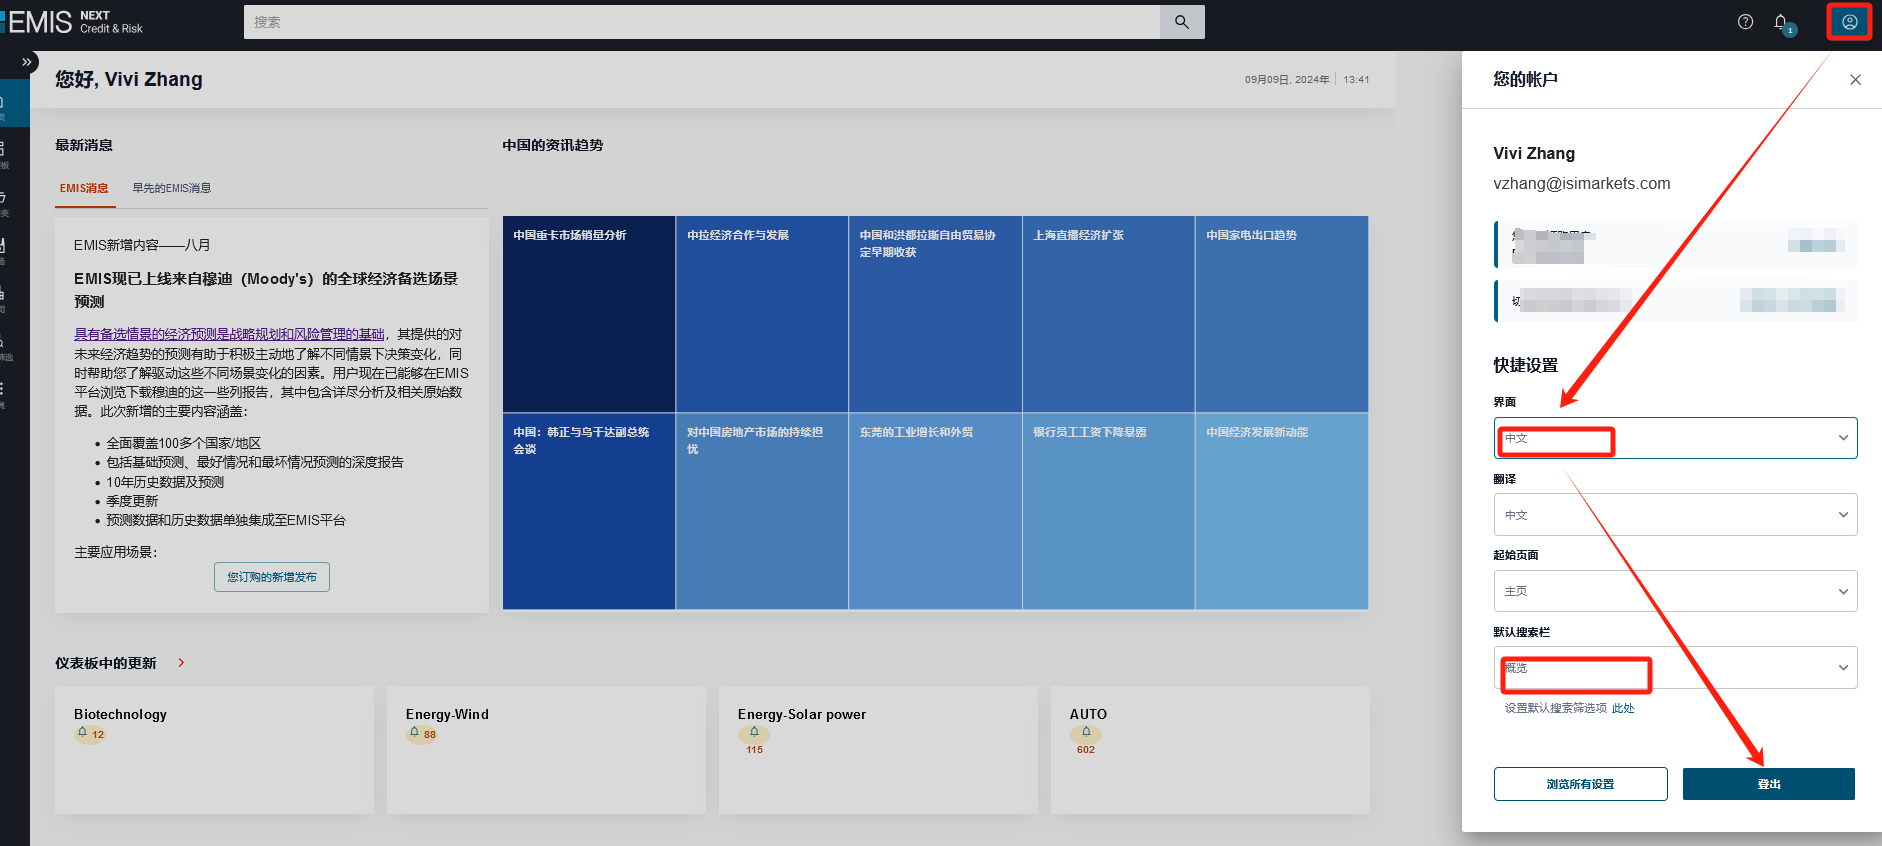Image resolution: width=1882 pixels, height=846 pixels.
Task: Click the 登出 button
Action: coord(1768,784)
